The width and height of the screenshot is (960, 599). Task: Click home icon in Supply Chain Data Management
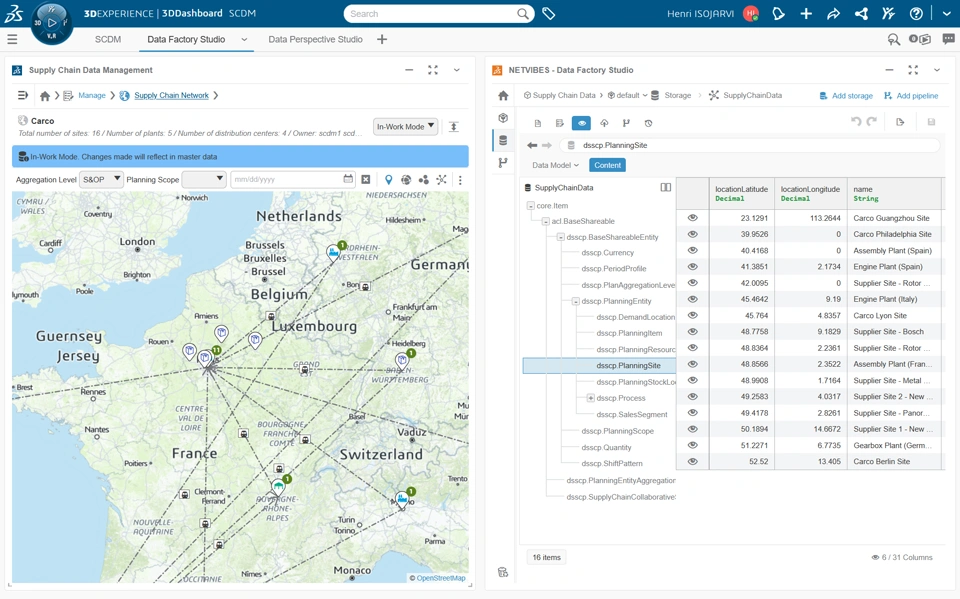(45, 96)
